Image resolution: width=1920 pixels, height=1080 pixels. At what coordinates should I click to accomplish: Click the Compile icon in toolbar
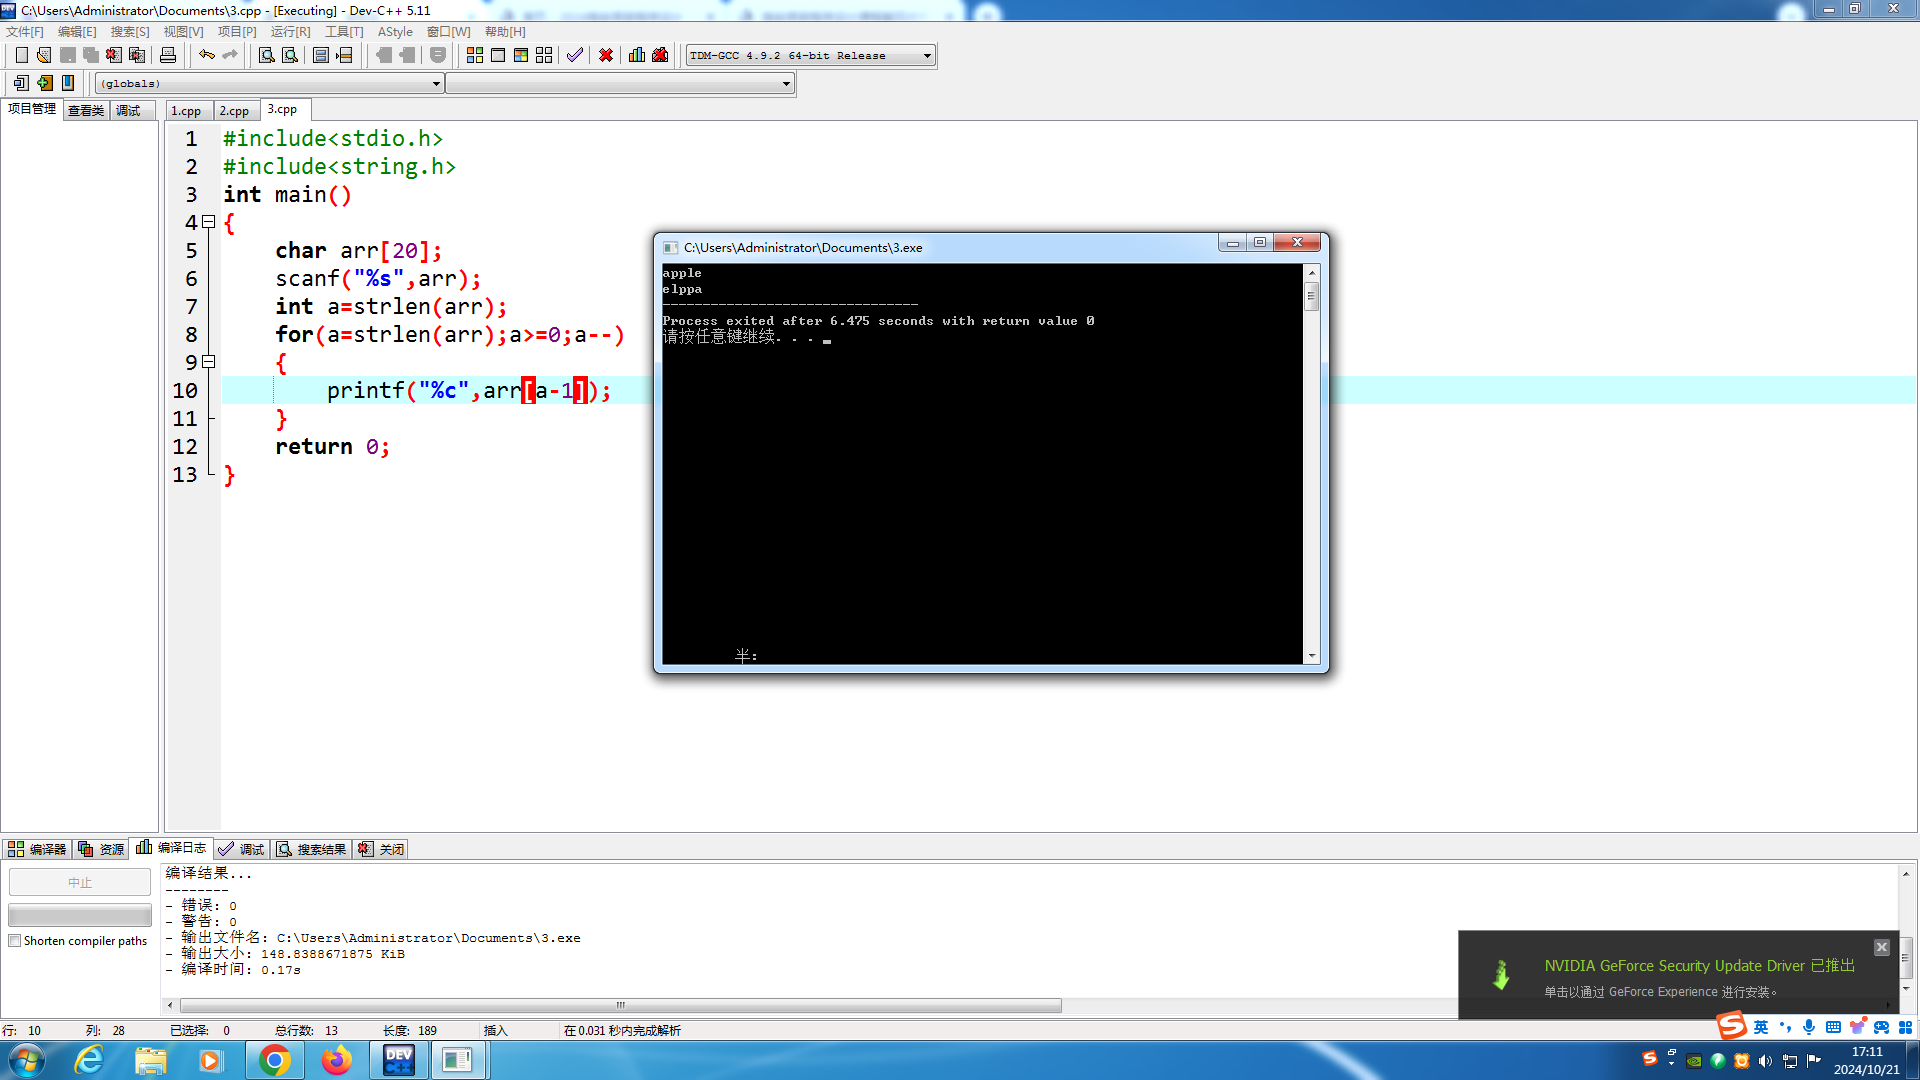pos(475,55)
